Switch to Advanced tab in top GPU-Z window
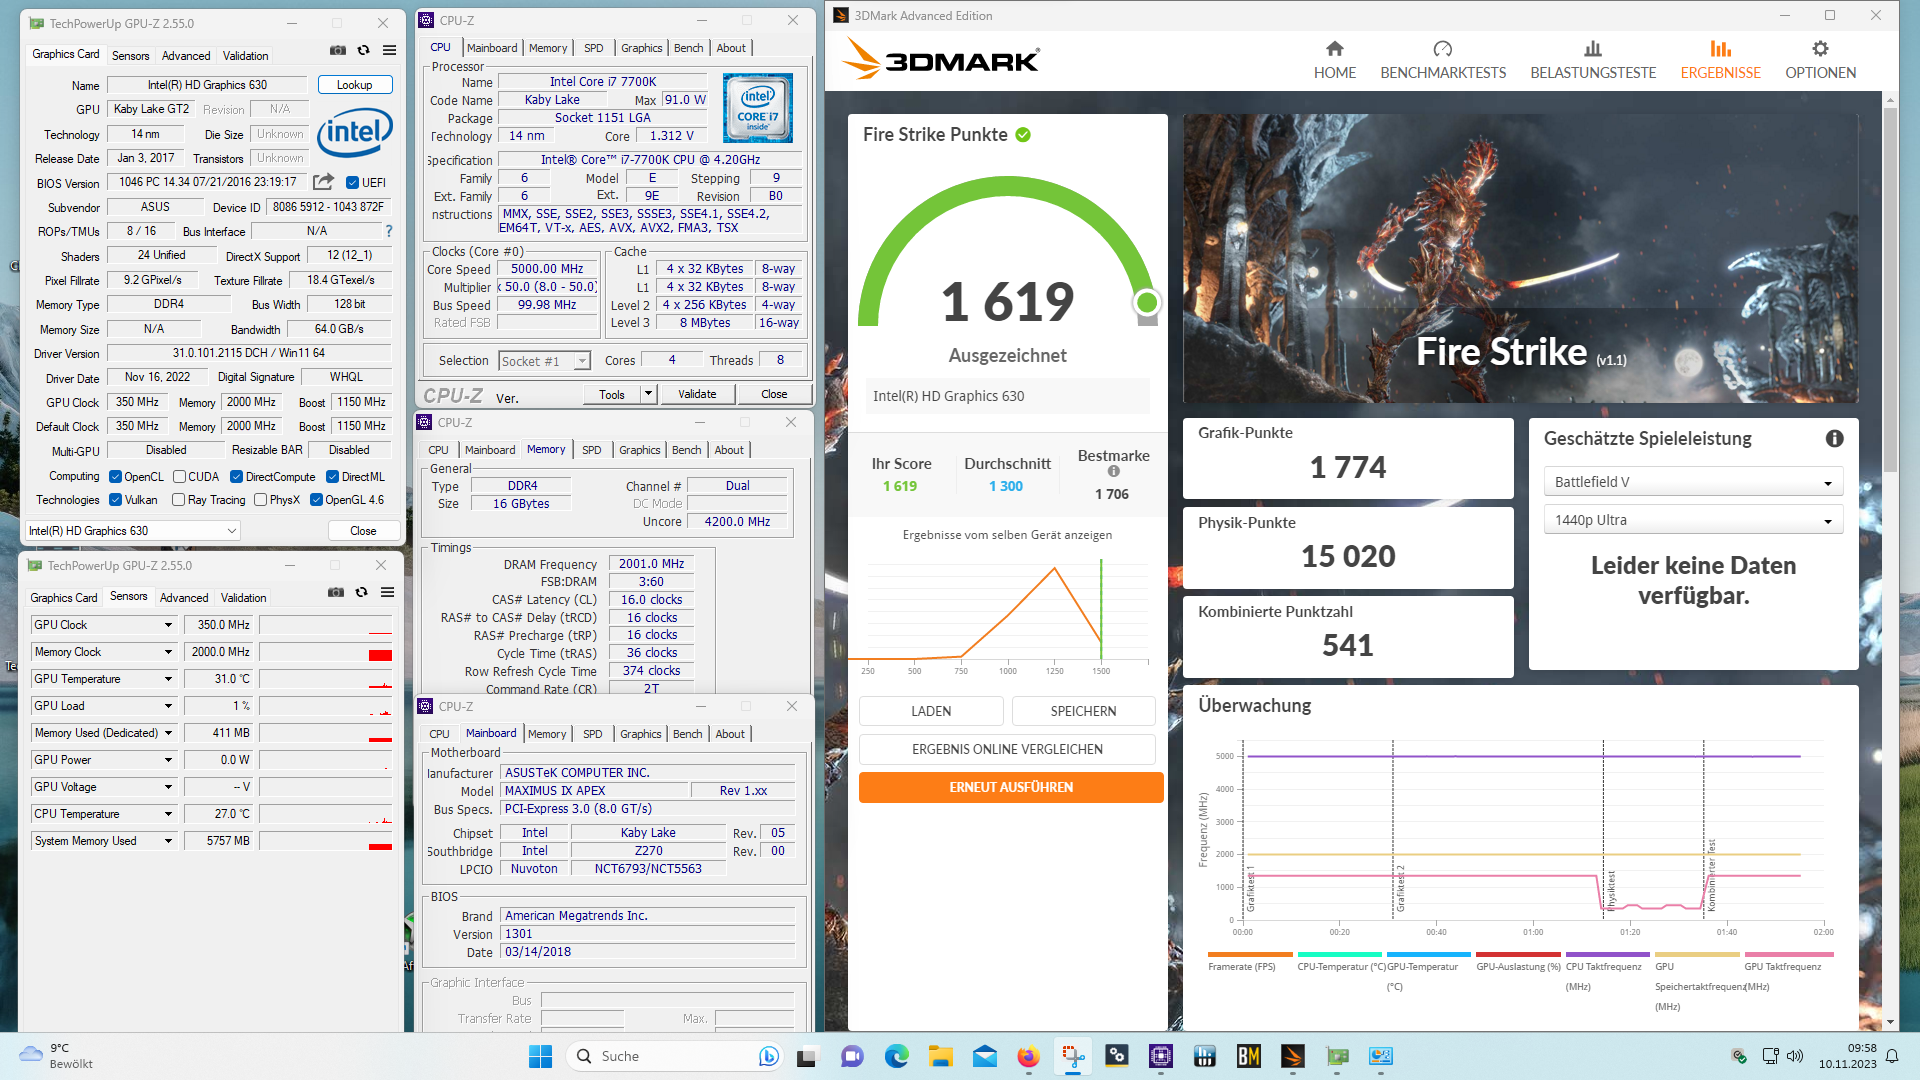 pos(186,56)
